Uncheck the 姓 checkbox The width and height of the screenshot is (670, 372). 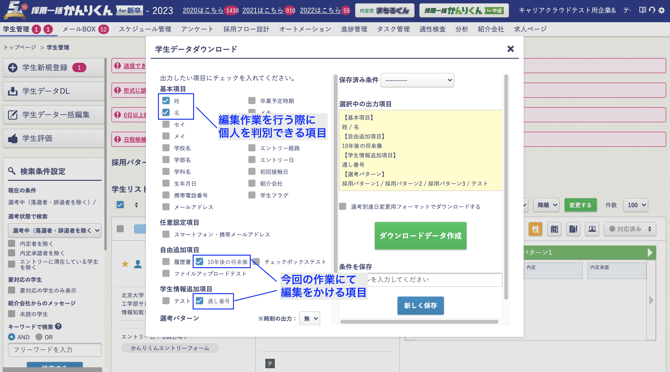[x=166, y=100]
